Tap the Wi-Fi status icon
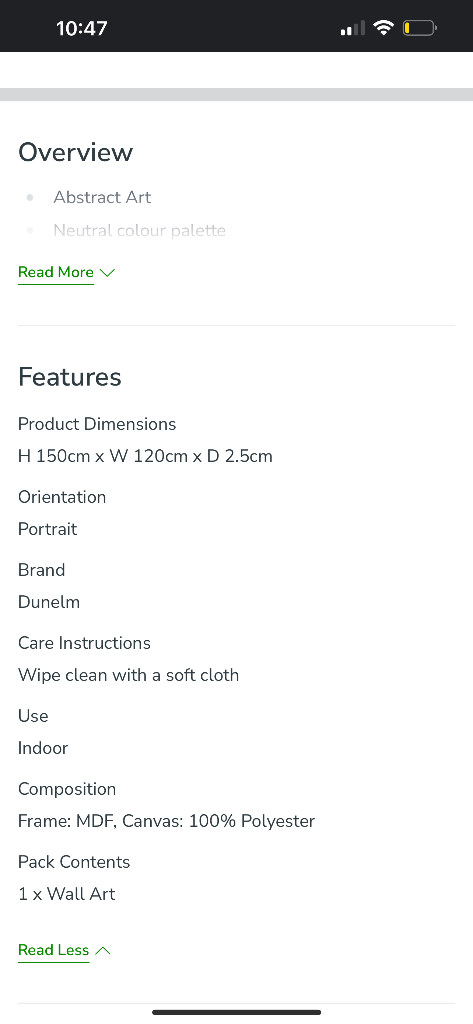Viewport: 473px width, 1024px height. tap(383, 28)
